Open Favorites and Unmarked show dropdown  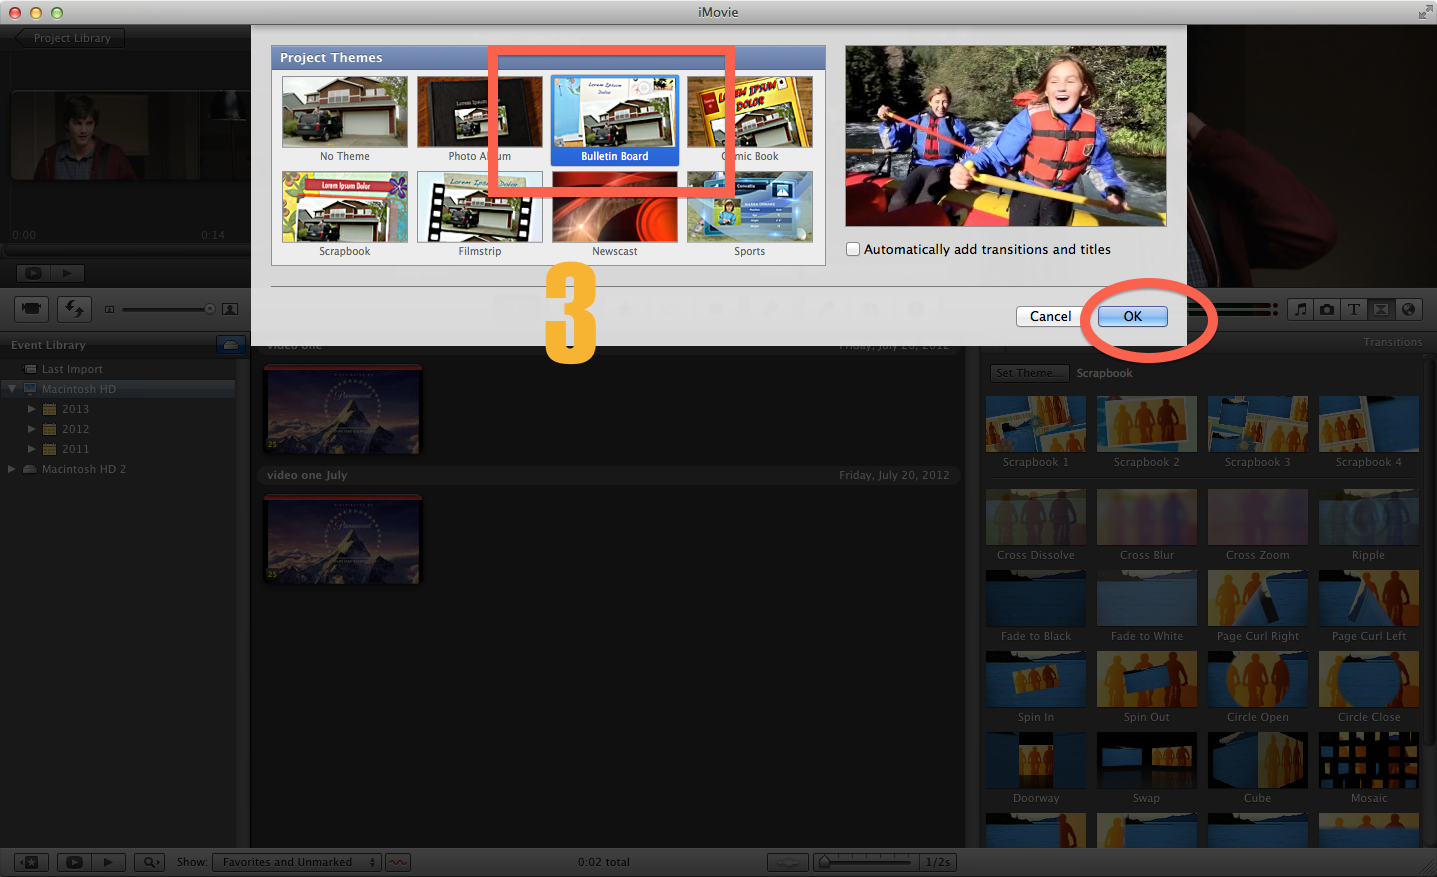297,862
